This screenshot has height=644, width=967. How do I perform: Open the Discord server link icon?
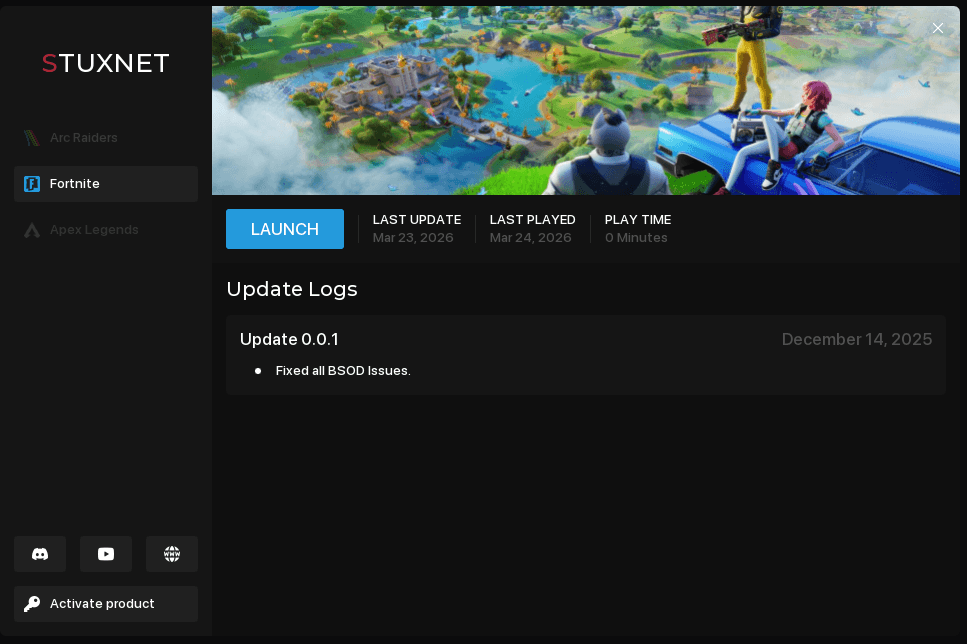click(x=40, y=554)
